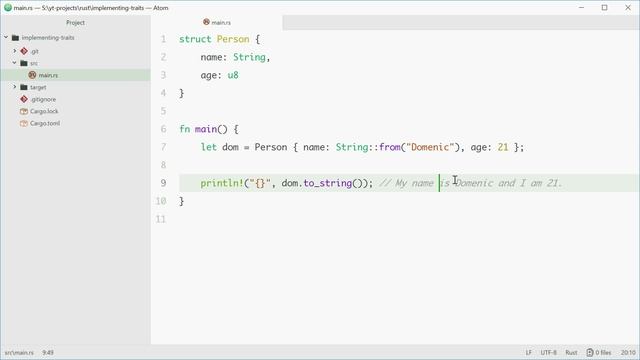
Task: Change UTF-8 encoding in status bar
Action: pyautogui.click(x=549, y=352)
